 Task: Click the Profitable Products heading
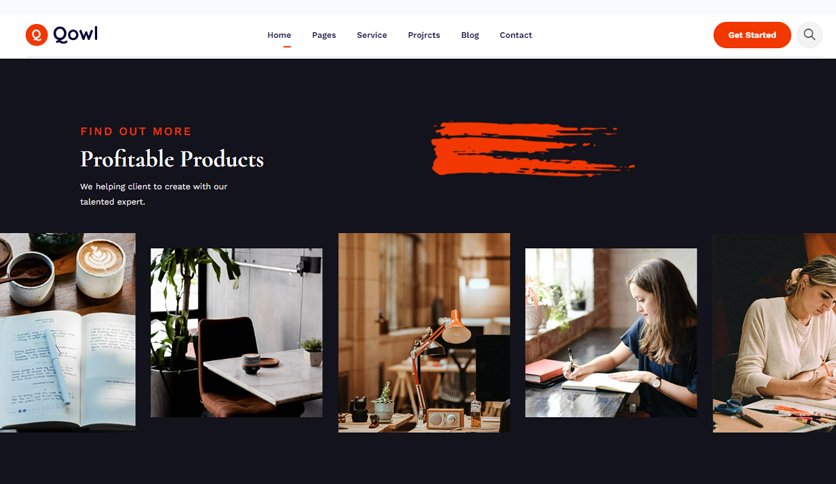pos(172,159)
